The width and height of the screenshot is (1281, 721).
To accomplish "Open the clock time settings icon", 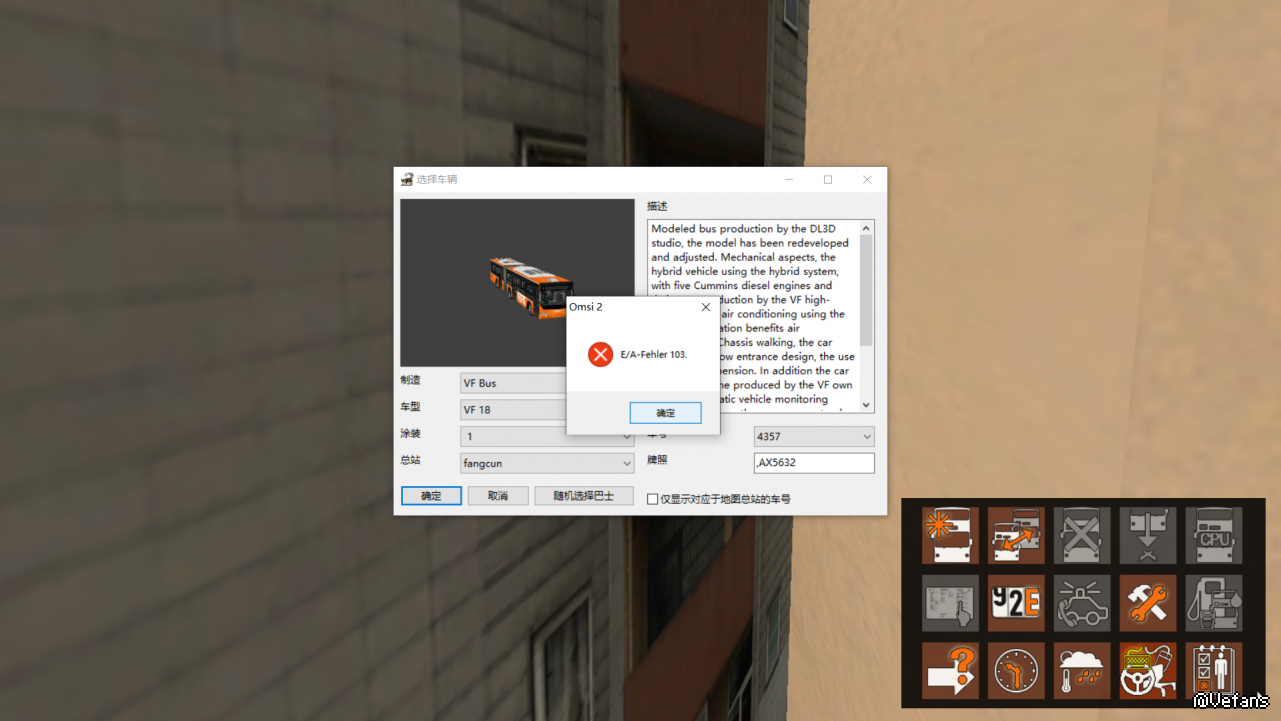I will (x=1016, y=670).
